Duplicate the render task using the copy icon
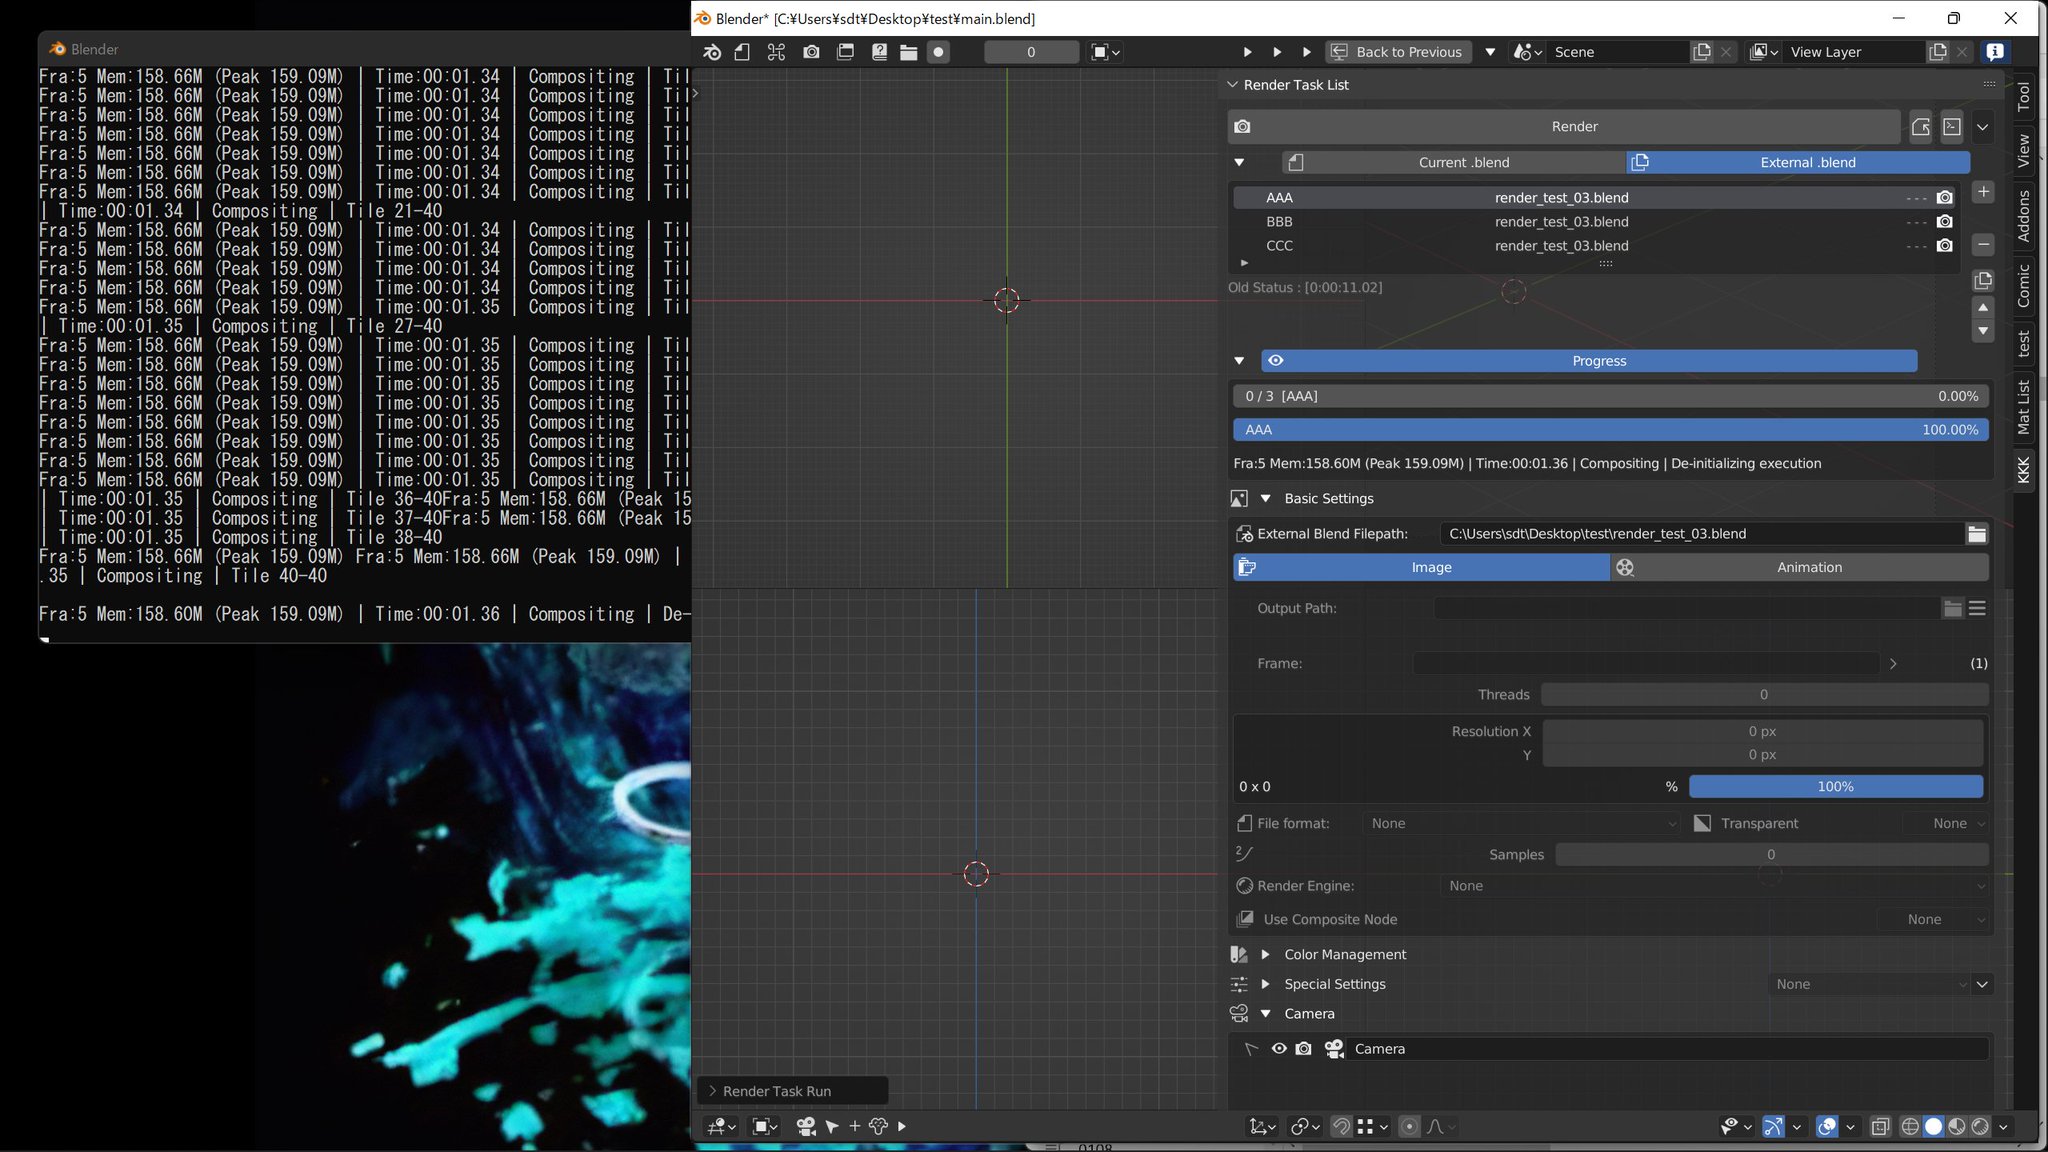Viewport: 2048px width, 1152px height. 1983,280
